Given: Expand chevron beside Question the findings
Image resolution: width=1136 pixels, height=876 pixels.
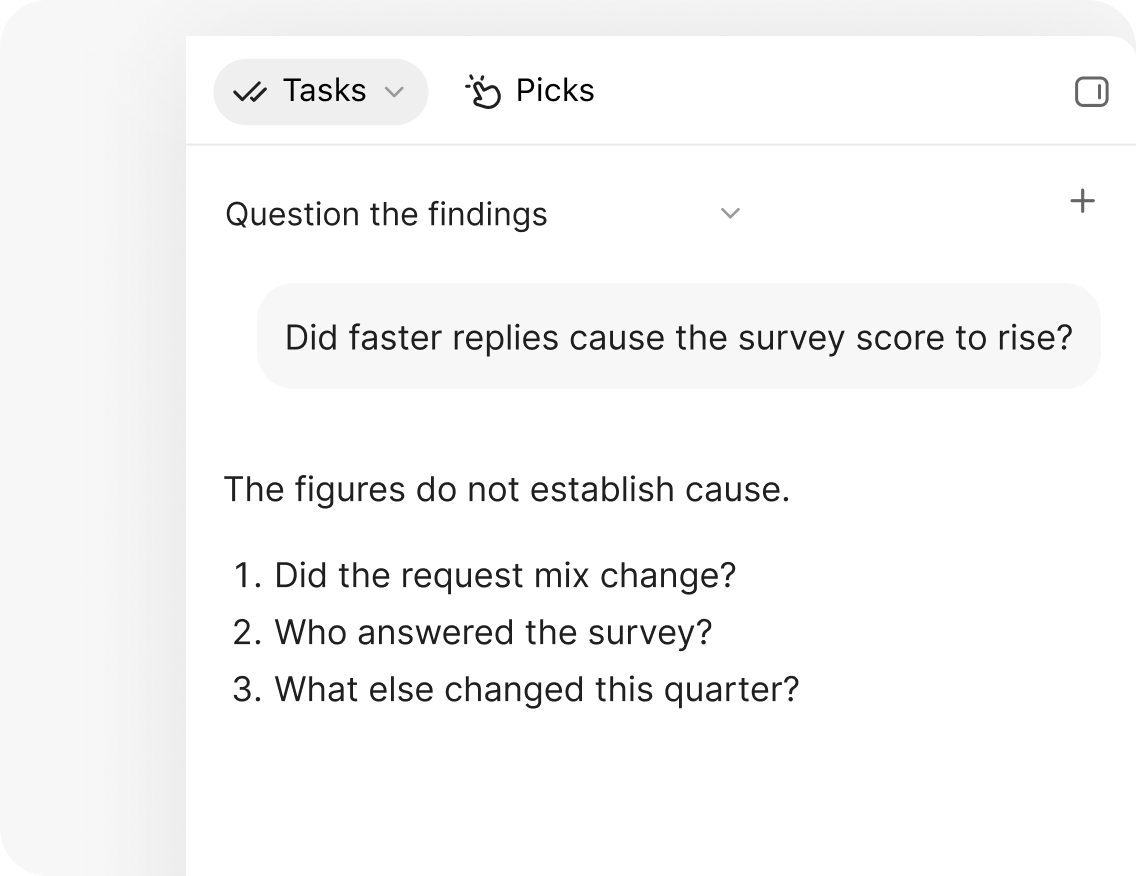Looking at the screenshot, I should click(x=730, y=213).
